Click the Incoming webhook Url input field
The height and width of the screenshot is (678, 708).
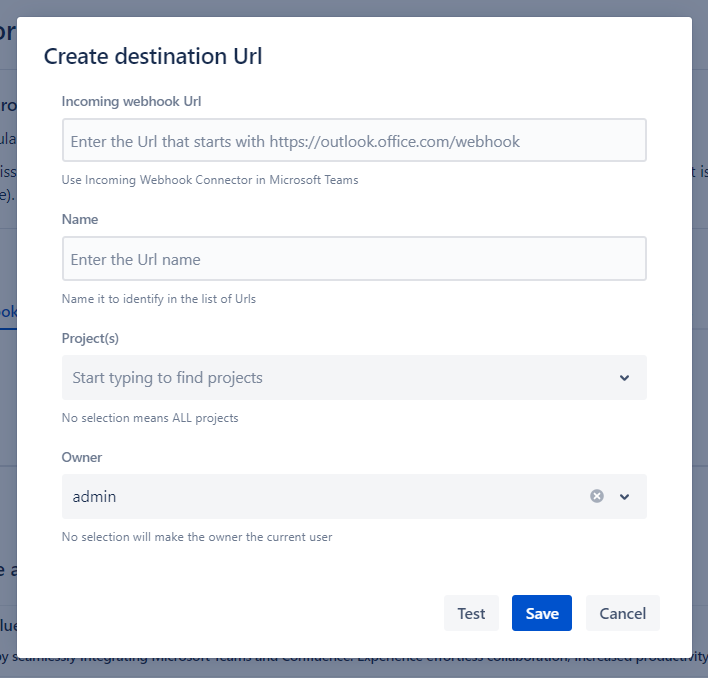(354, 141)
